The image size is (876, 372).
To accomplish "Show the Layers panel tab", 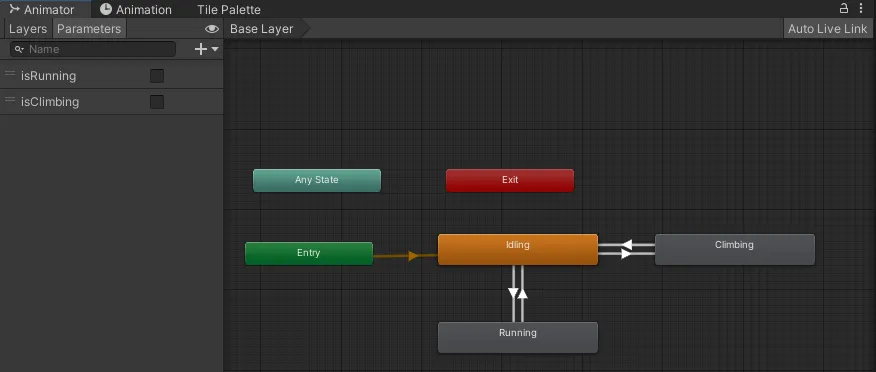I will coord(27,28).
